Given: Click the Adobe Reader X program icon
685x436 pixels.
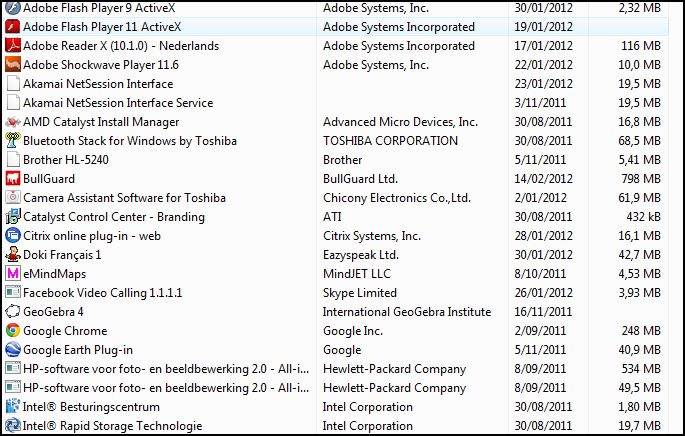Looking at the screenshot, I should click(13, 46).
